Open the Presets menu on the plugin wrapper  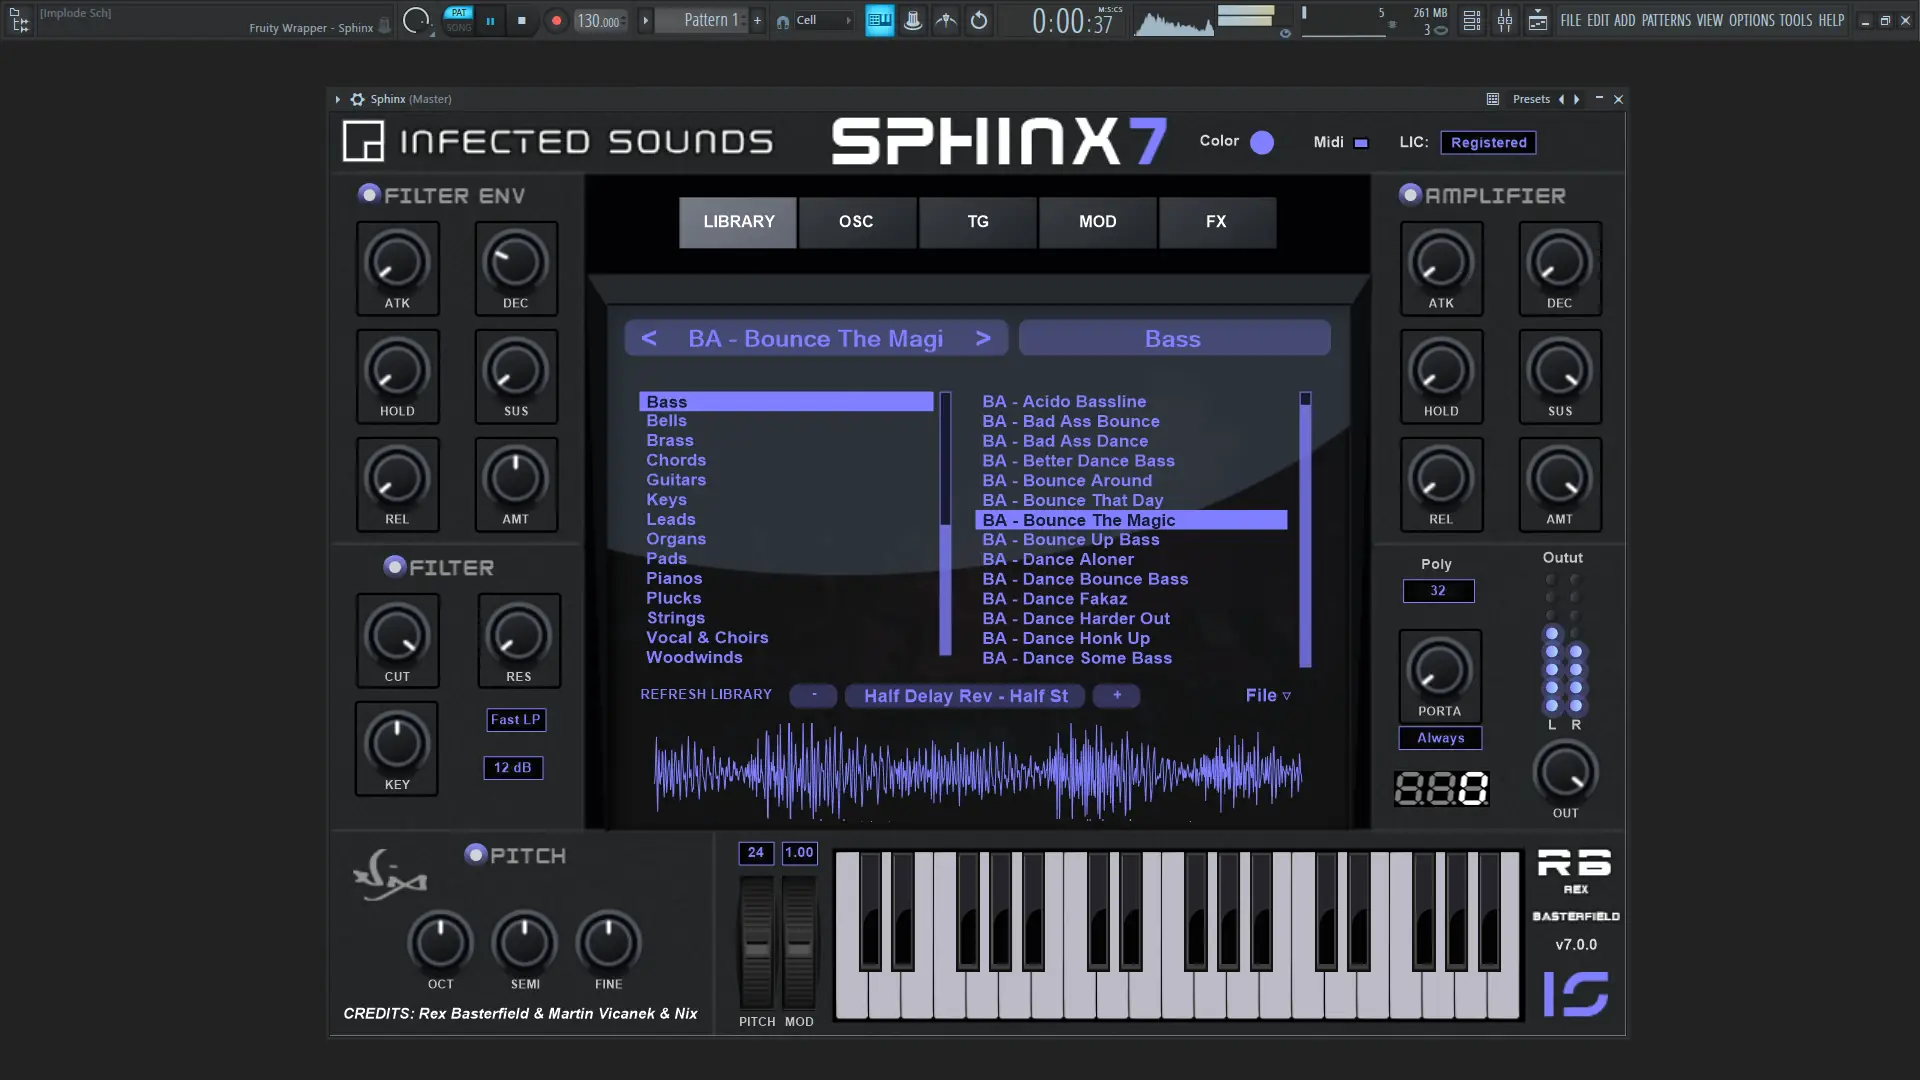point(1531,99)
